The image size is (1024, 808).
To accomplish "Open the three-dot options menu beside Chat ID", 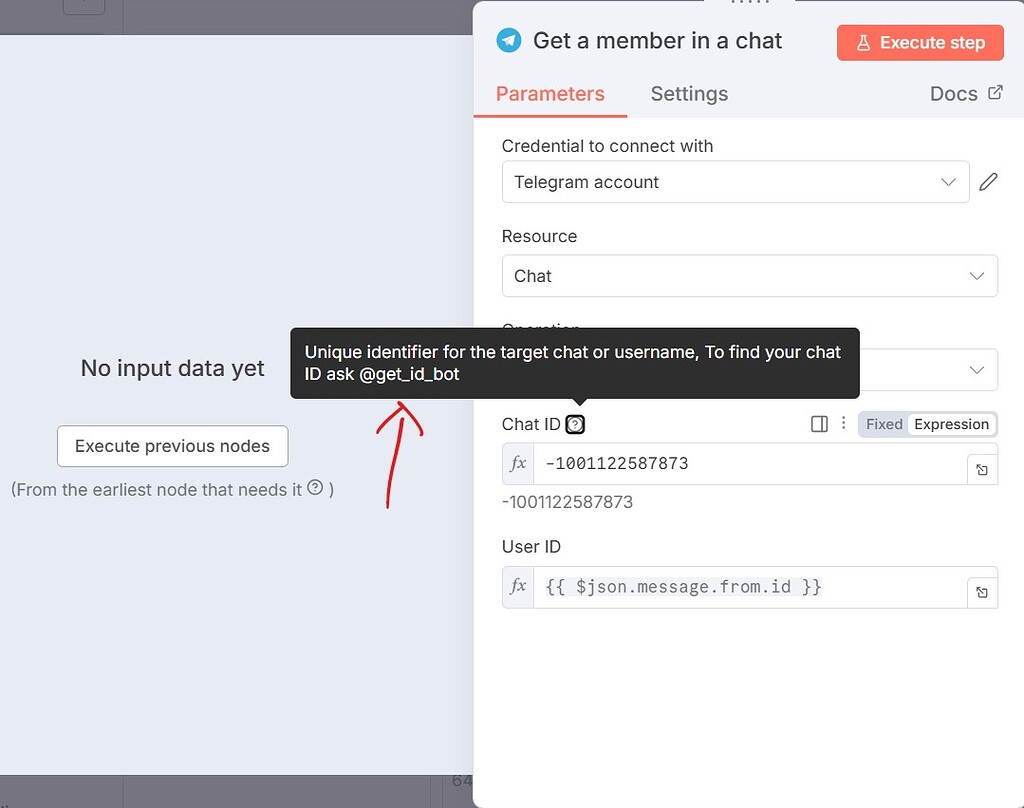I will tap(844, 424).
